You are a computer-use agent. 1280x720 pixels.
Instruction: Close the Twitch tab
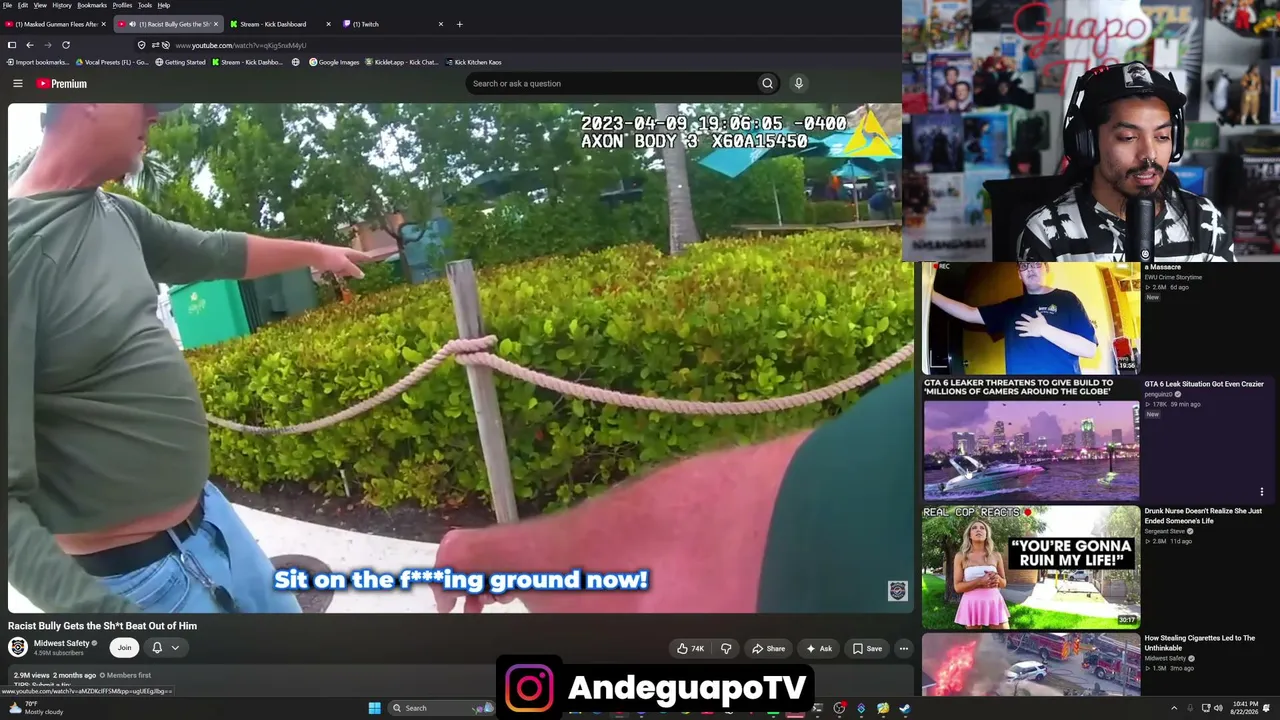(x=440, y=24)
